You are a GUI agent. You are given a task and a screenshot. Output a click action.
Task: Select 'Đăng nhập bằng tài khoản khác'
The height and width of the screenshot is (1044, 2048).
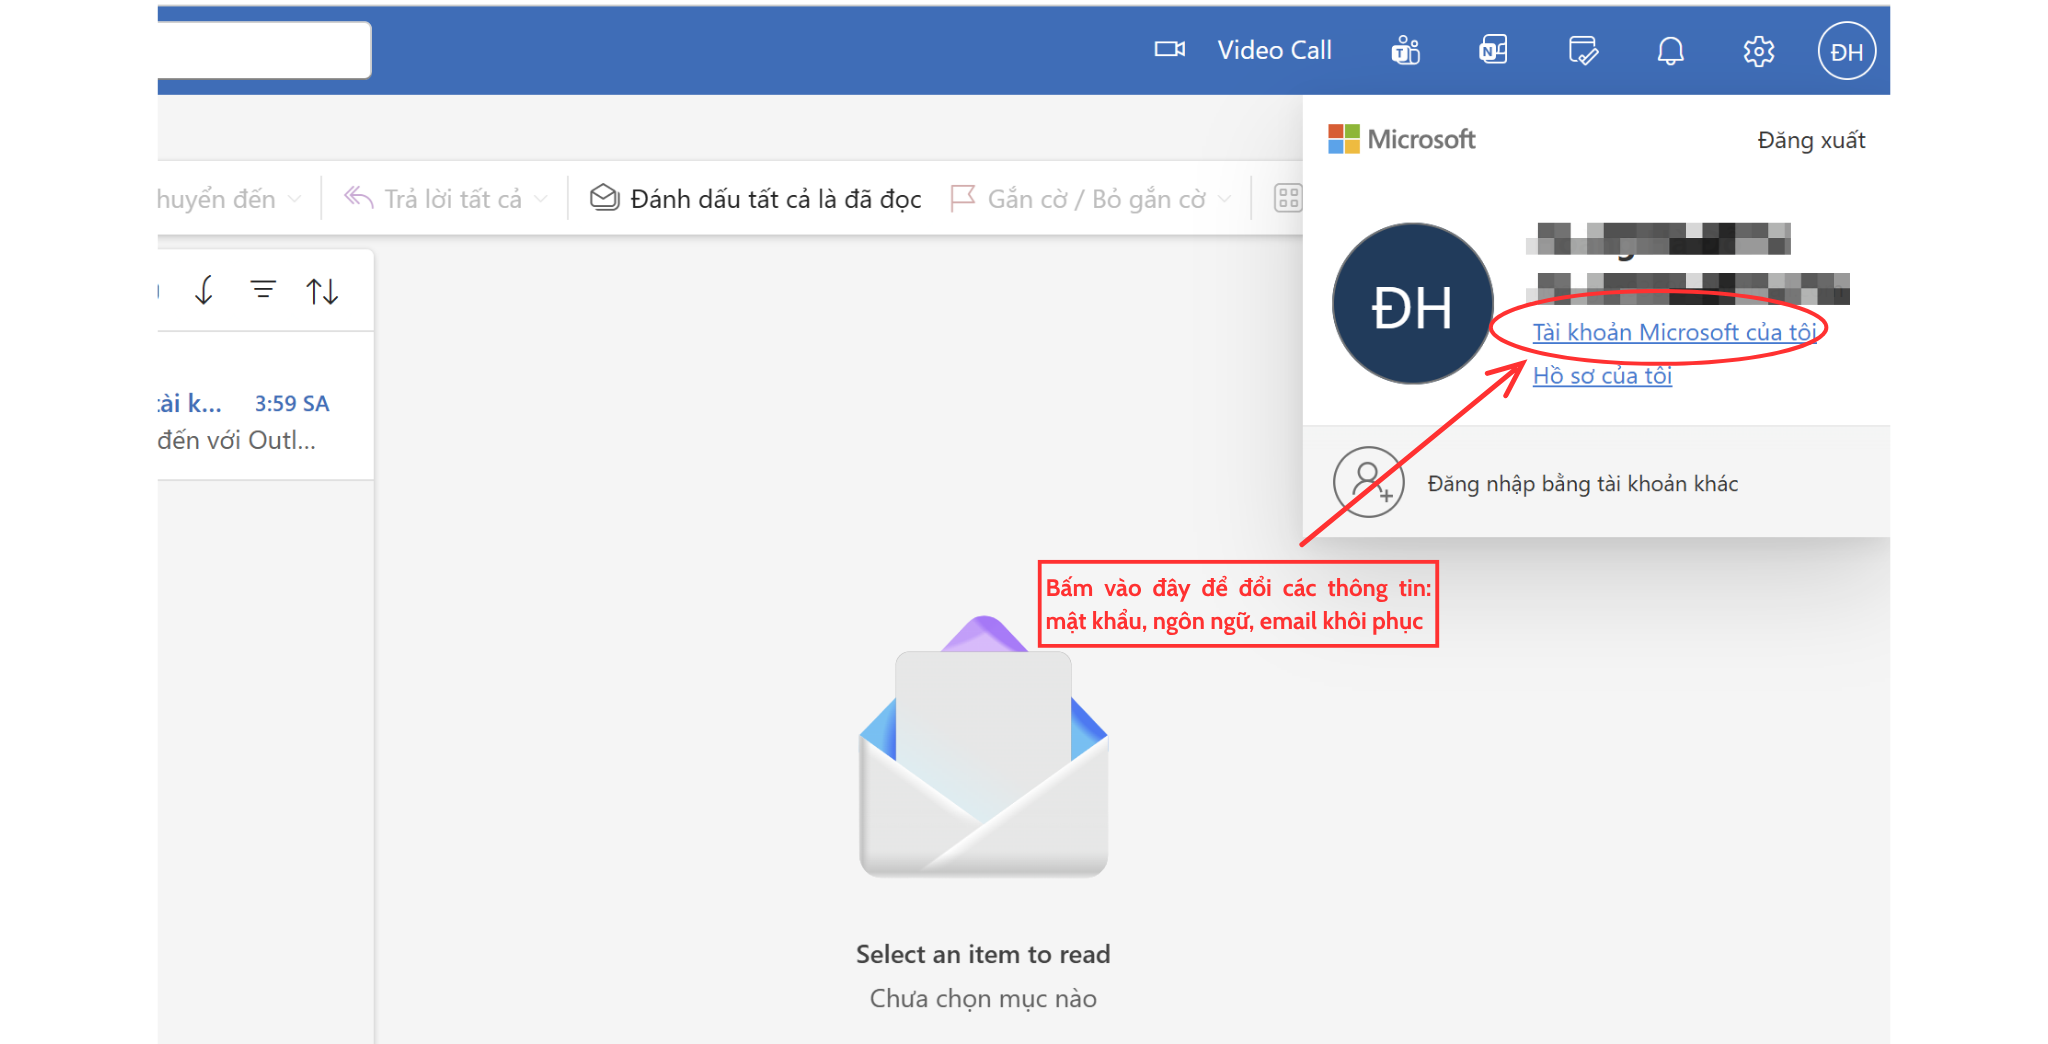click(x=1582, y=484)
